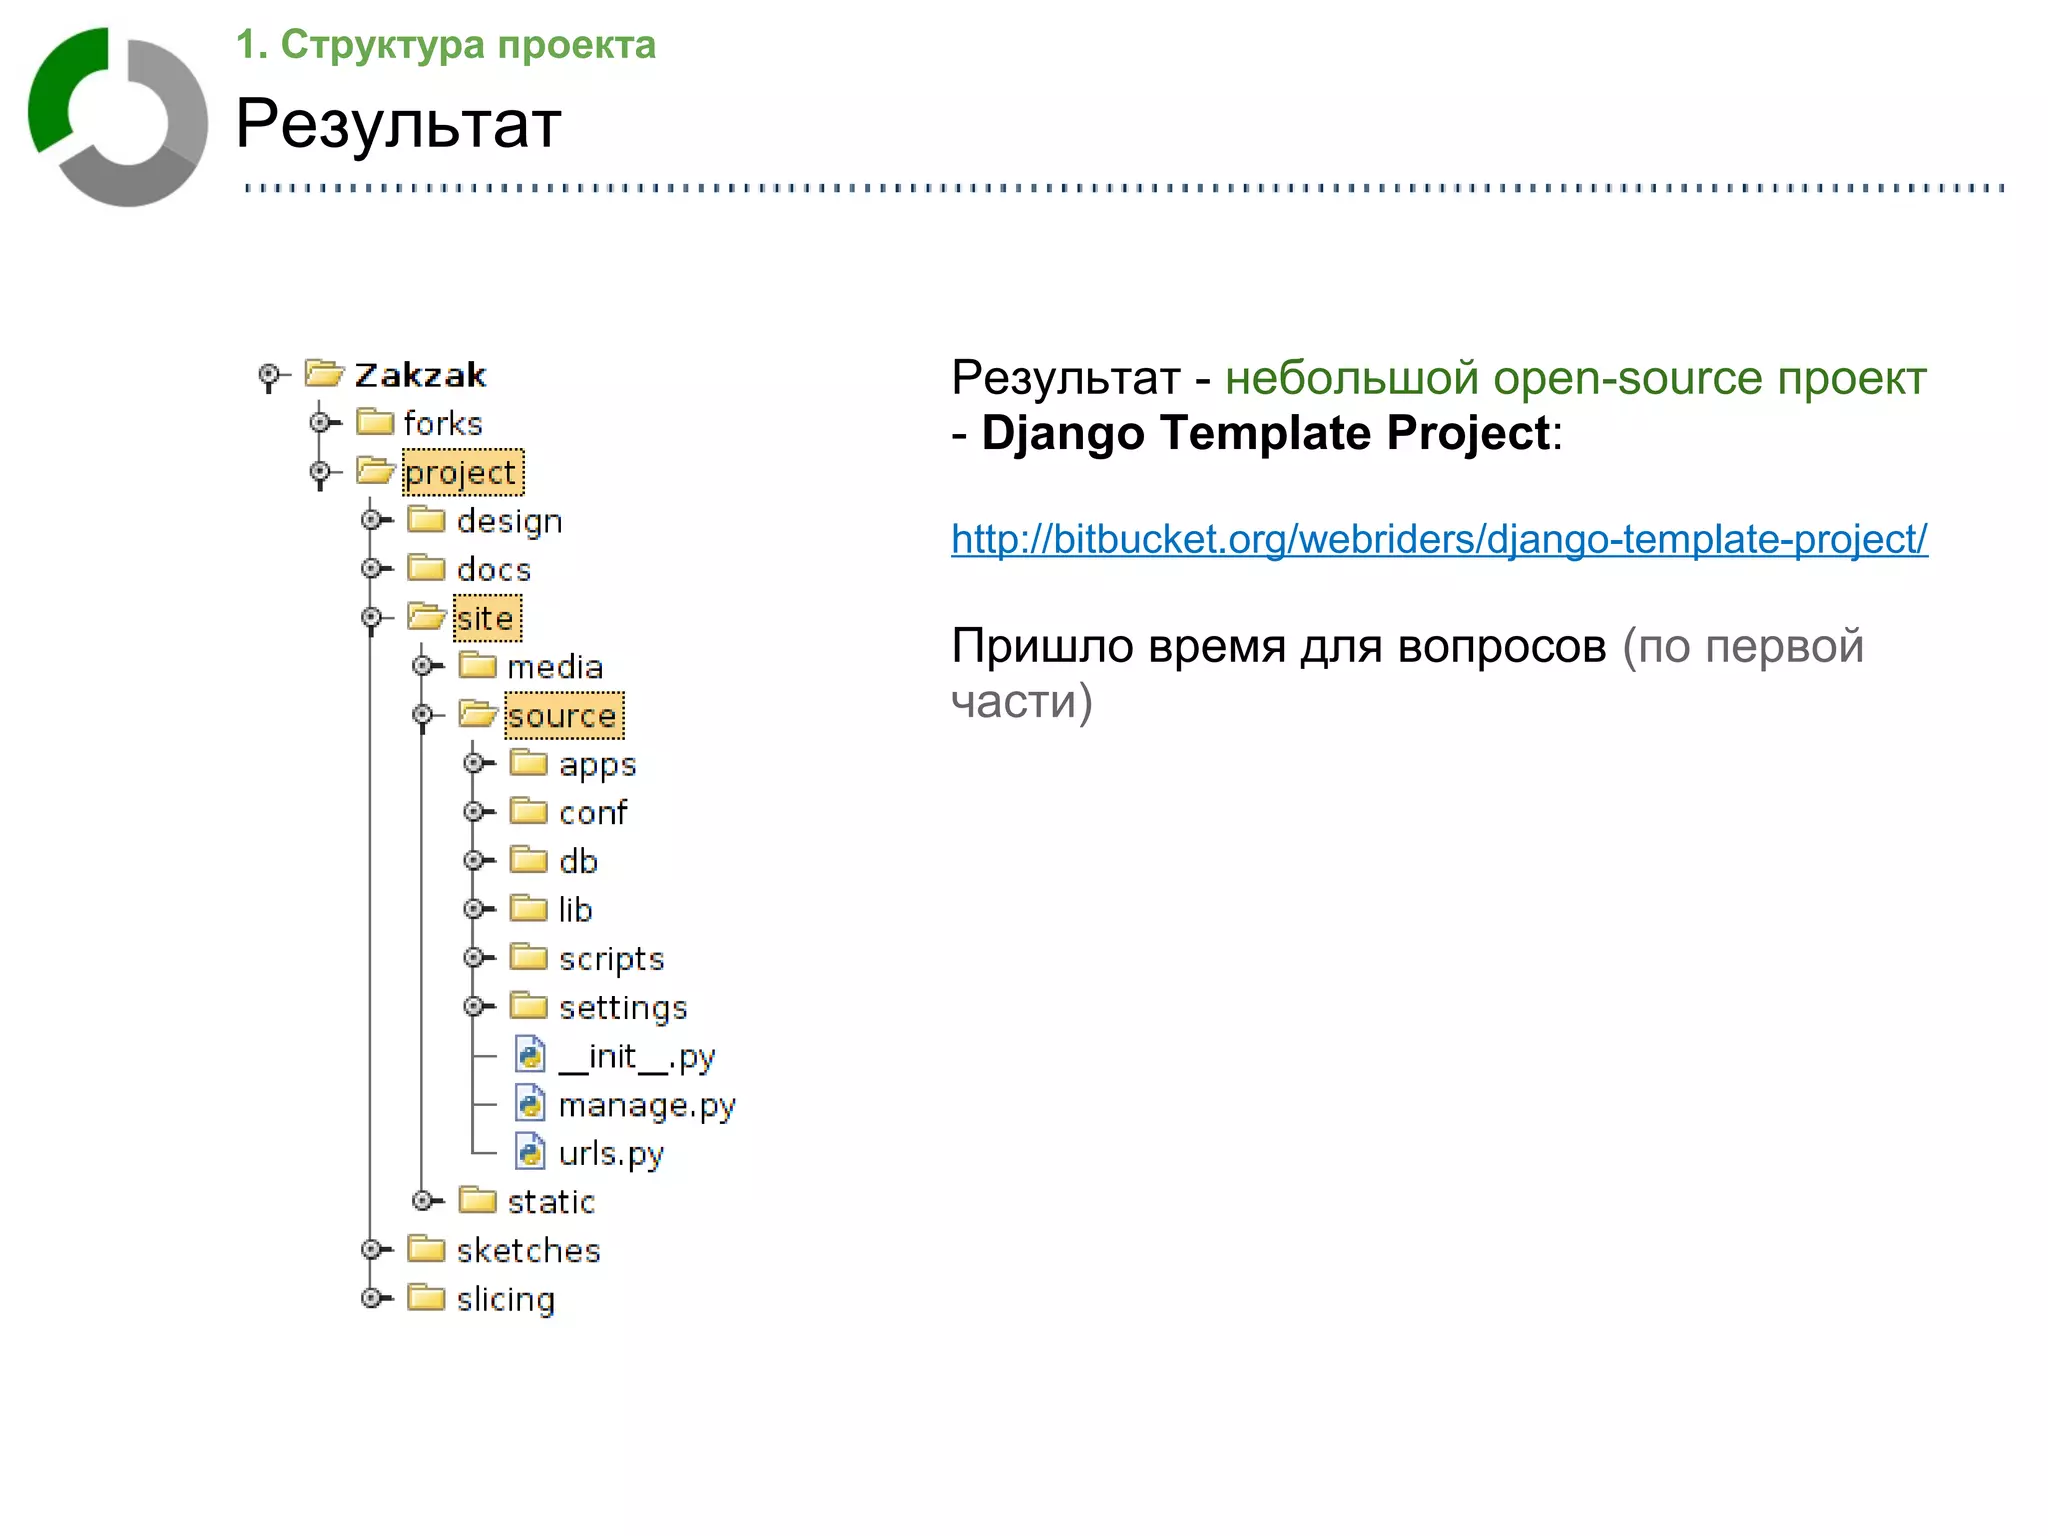
Task: Click the sketches folder icon
Action: click(426, 1248)
